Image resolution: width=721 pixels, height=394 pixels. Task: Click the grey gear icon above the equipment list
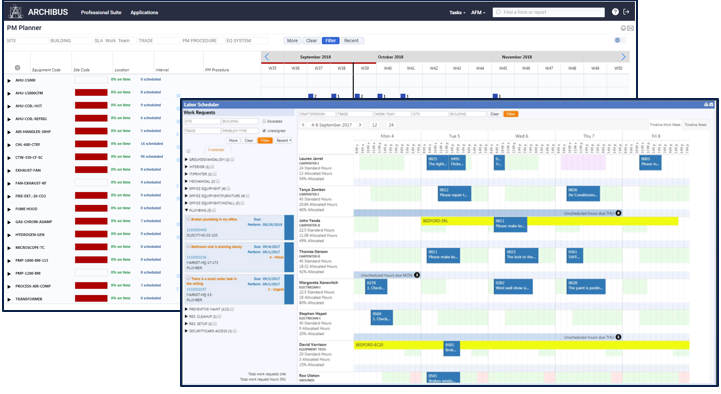(x=17, y=68)
